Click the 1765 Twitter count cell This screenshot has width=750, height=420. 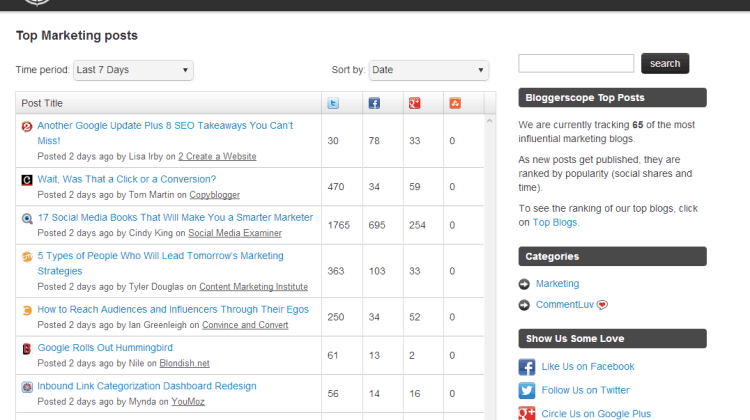pyautogui.click(x=342, y=225)
